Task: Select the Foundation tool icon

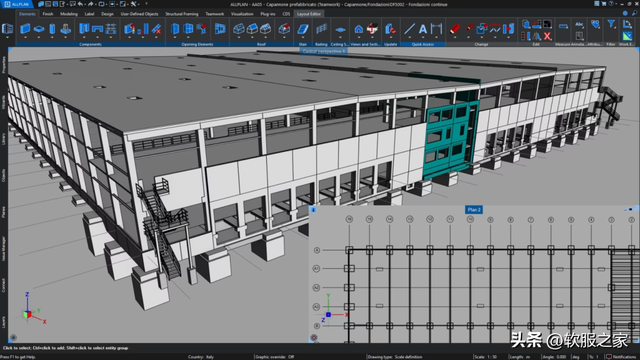Action: 65,29
